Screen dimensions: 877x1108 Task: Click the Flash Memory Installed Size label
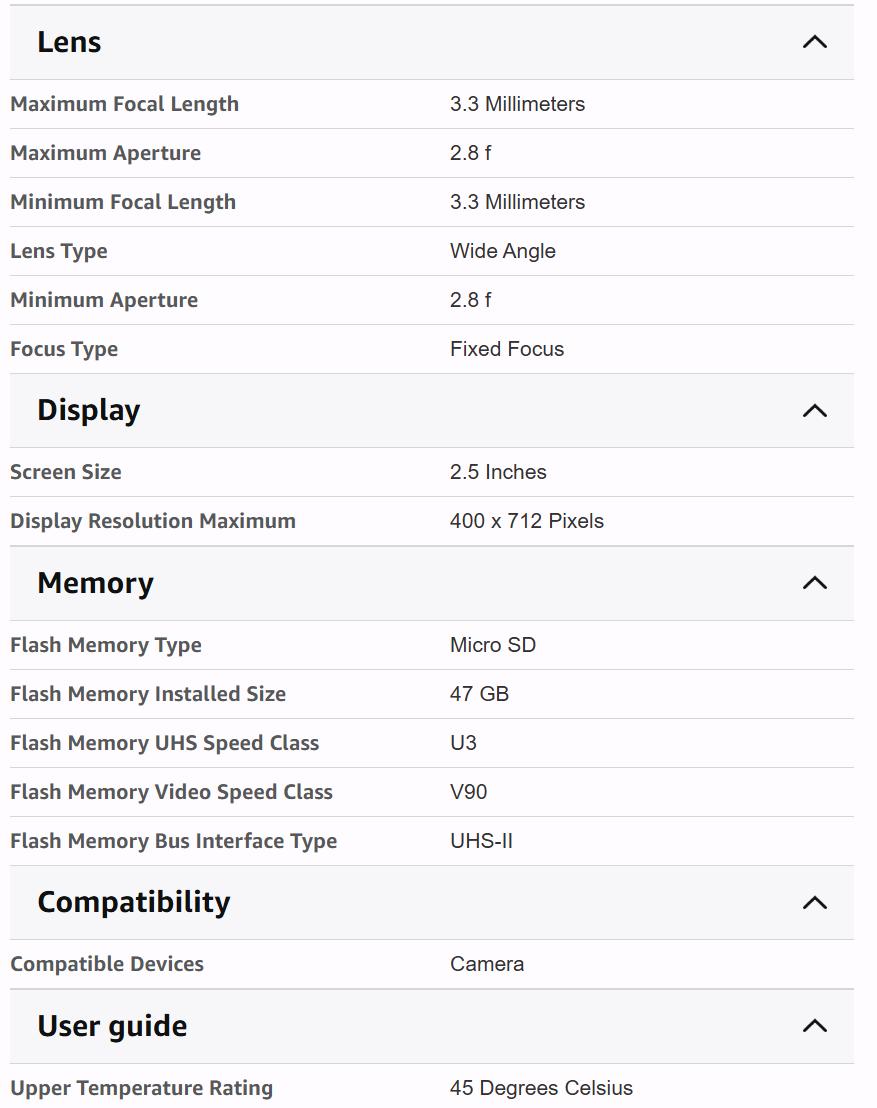click(148, 694)
